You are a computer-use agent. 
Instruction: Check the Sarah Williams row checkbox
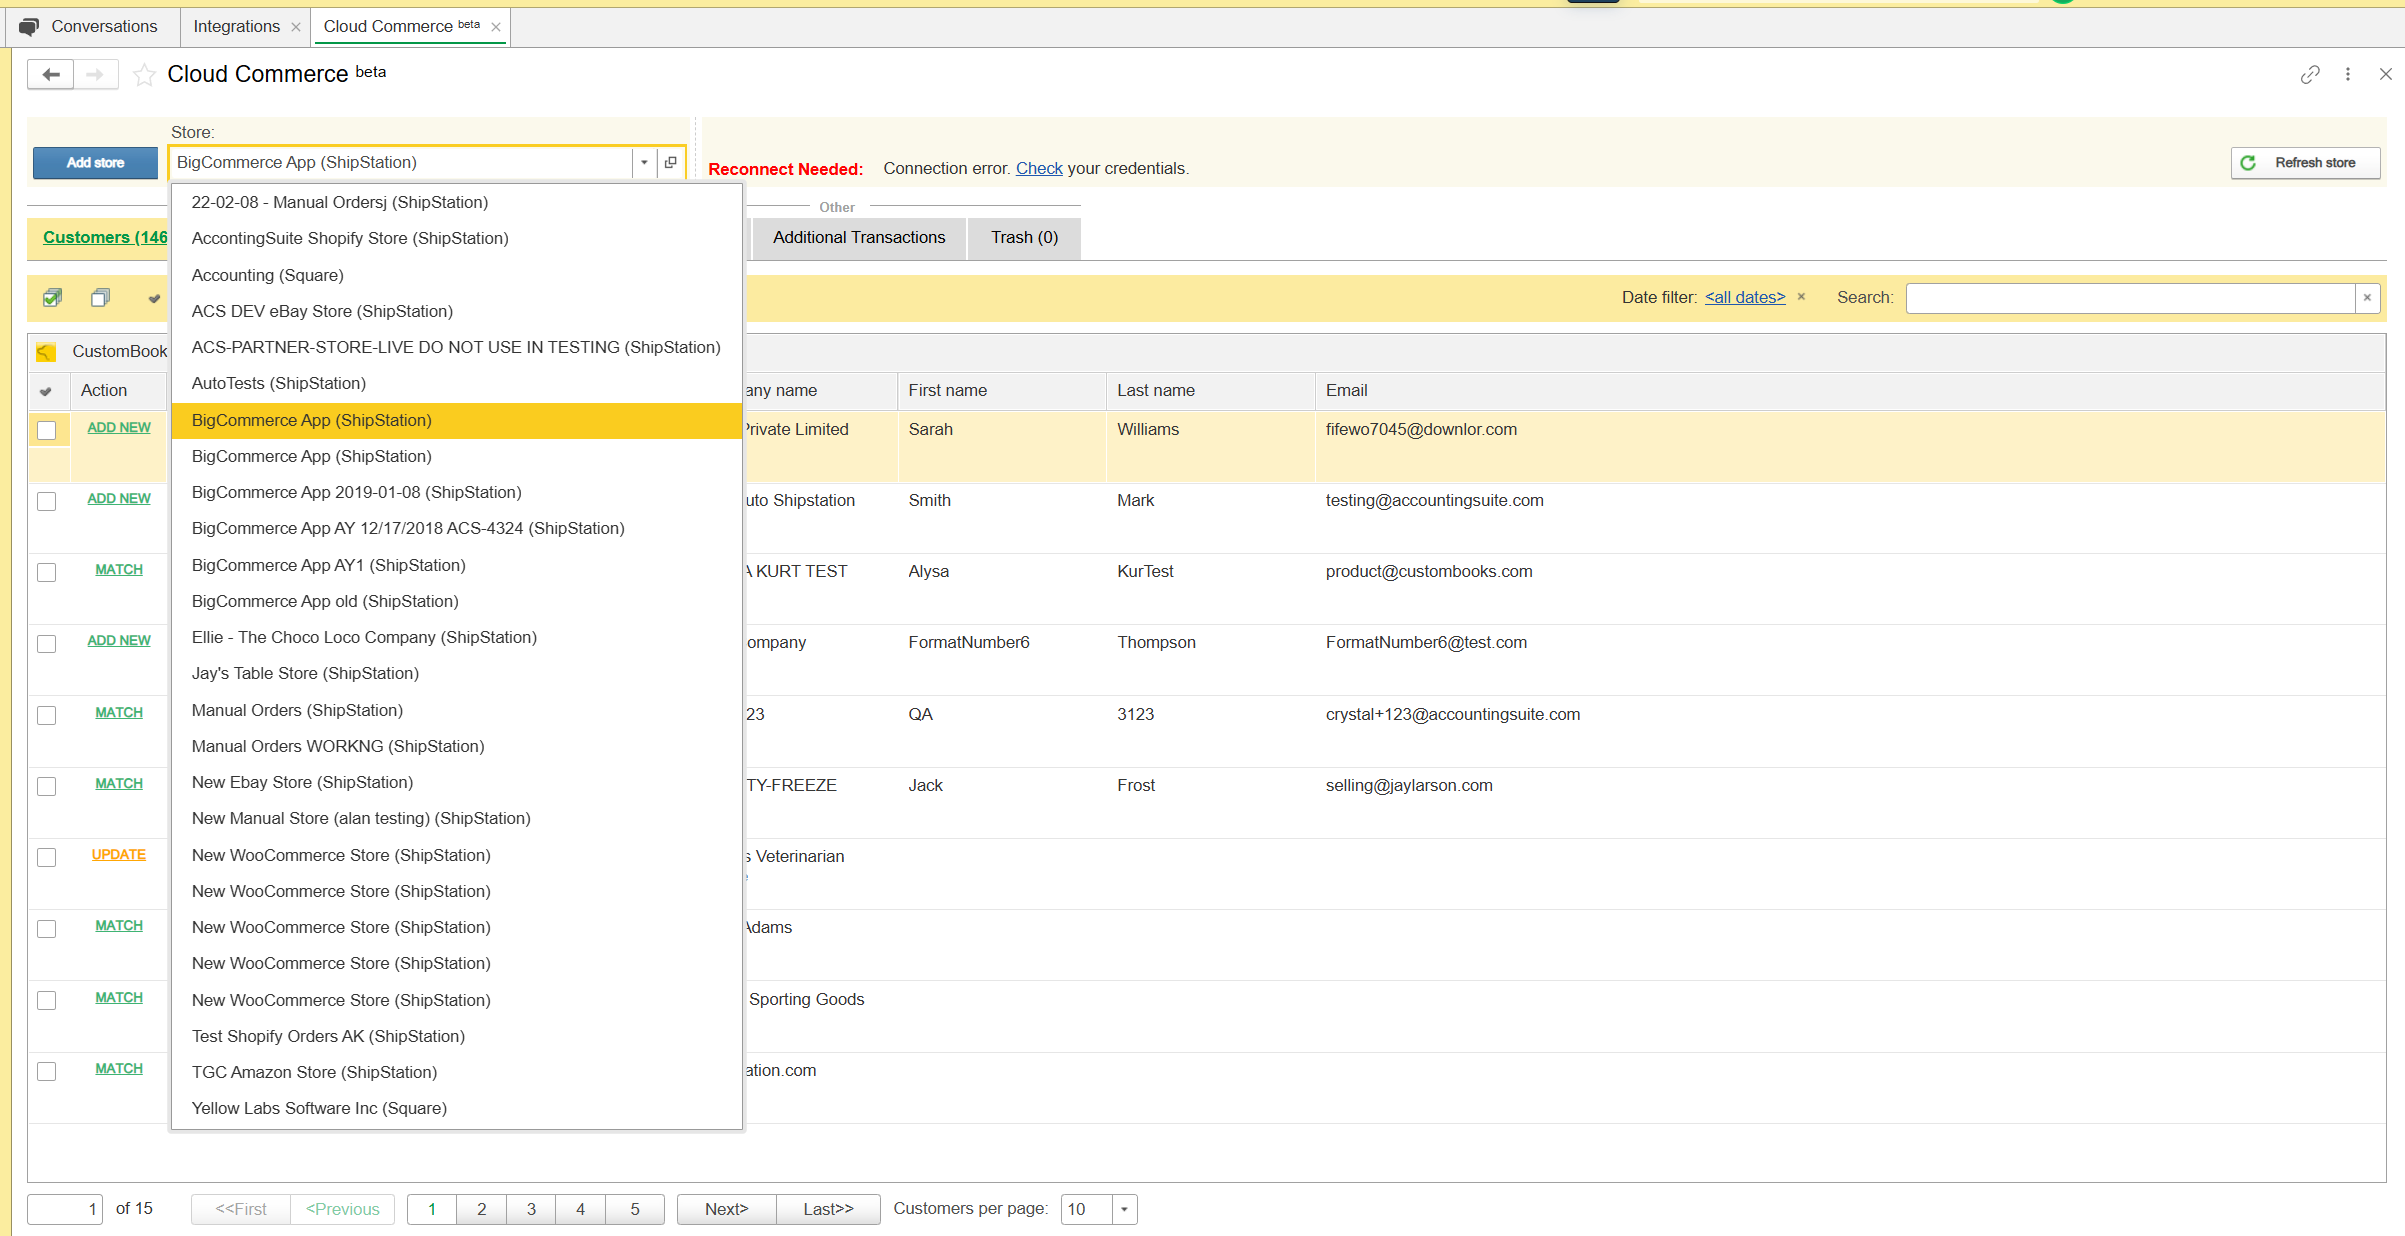pyautogui.click(x=47, y=430)
